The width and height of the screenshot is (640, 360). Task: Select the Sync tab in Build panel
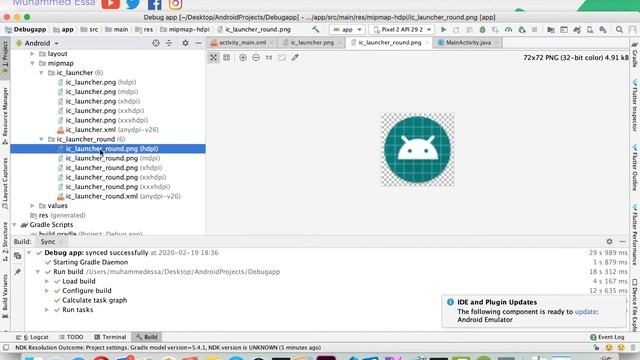[48, 242]
